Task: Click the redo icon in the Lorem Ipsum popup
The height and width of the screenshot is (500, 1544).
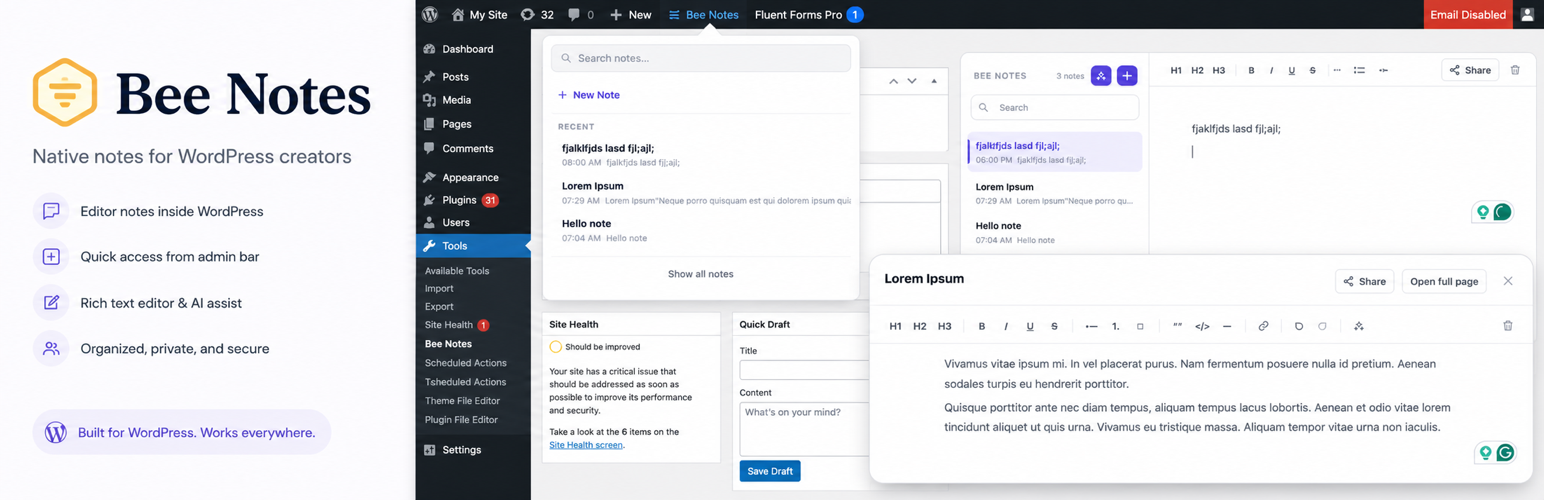Action: pyautogui.click(x=1322, y=326)
